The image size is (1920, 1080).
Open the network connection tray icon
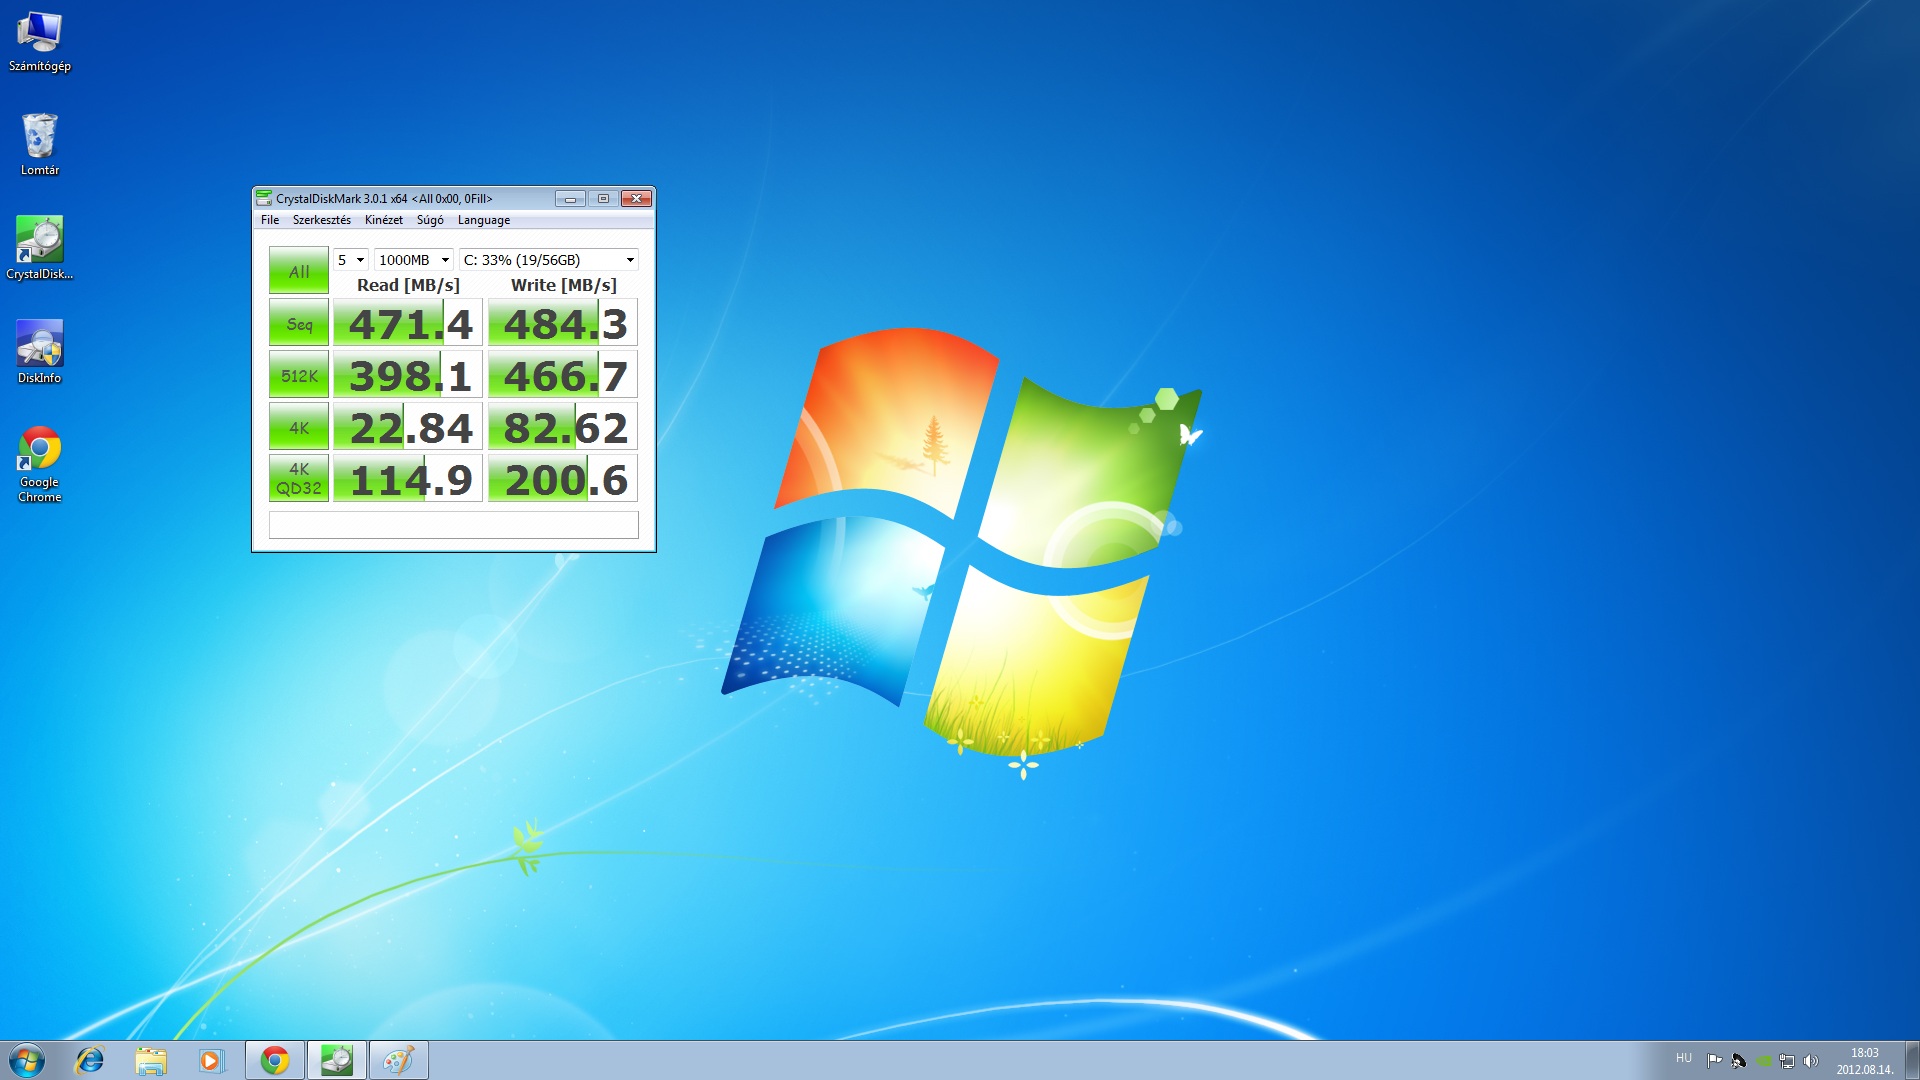click(1787, 1061)
